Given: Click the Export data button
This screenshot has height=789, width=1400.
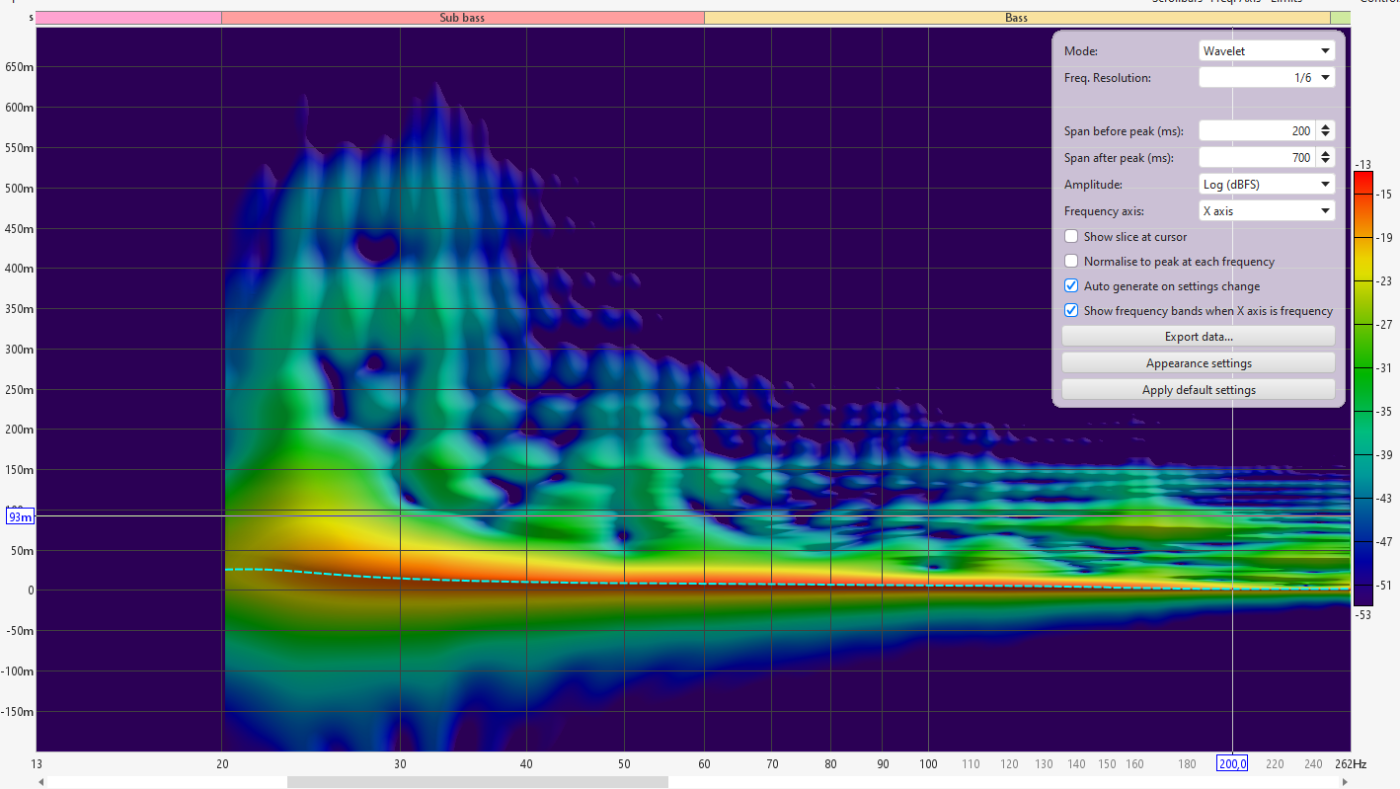Looking at the screenshot, I should click(x=1198, y=337).
